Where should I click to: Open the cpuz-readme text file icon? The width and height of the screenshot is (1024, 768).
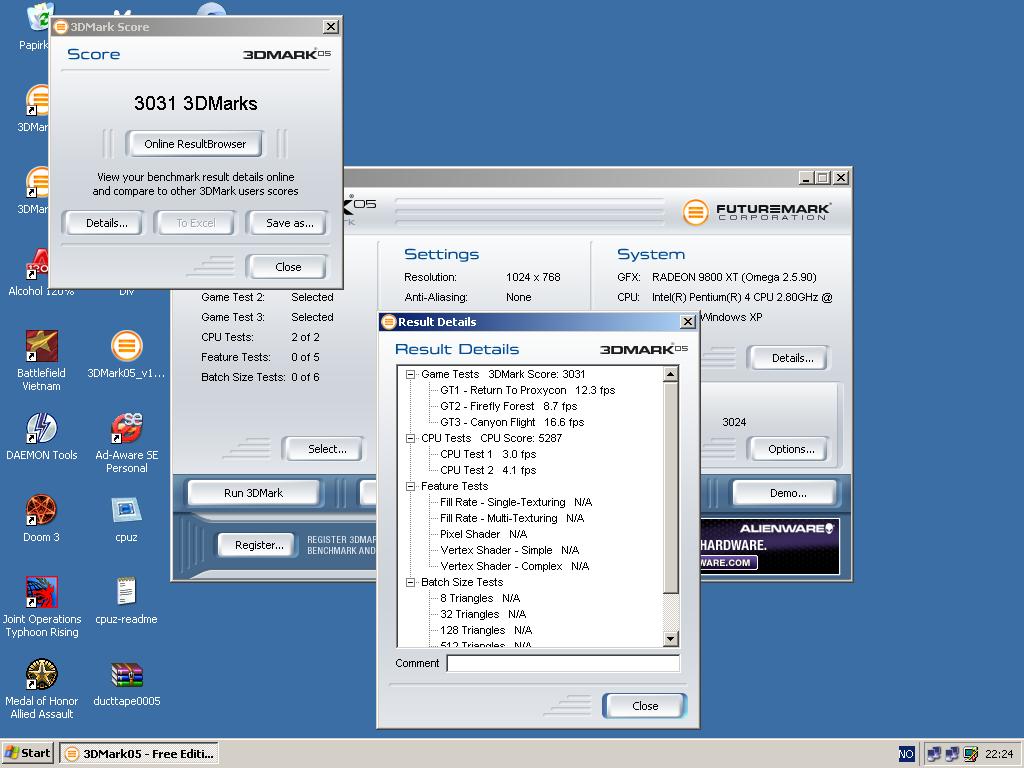coord(126,601)
